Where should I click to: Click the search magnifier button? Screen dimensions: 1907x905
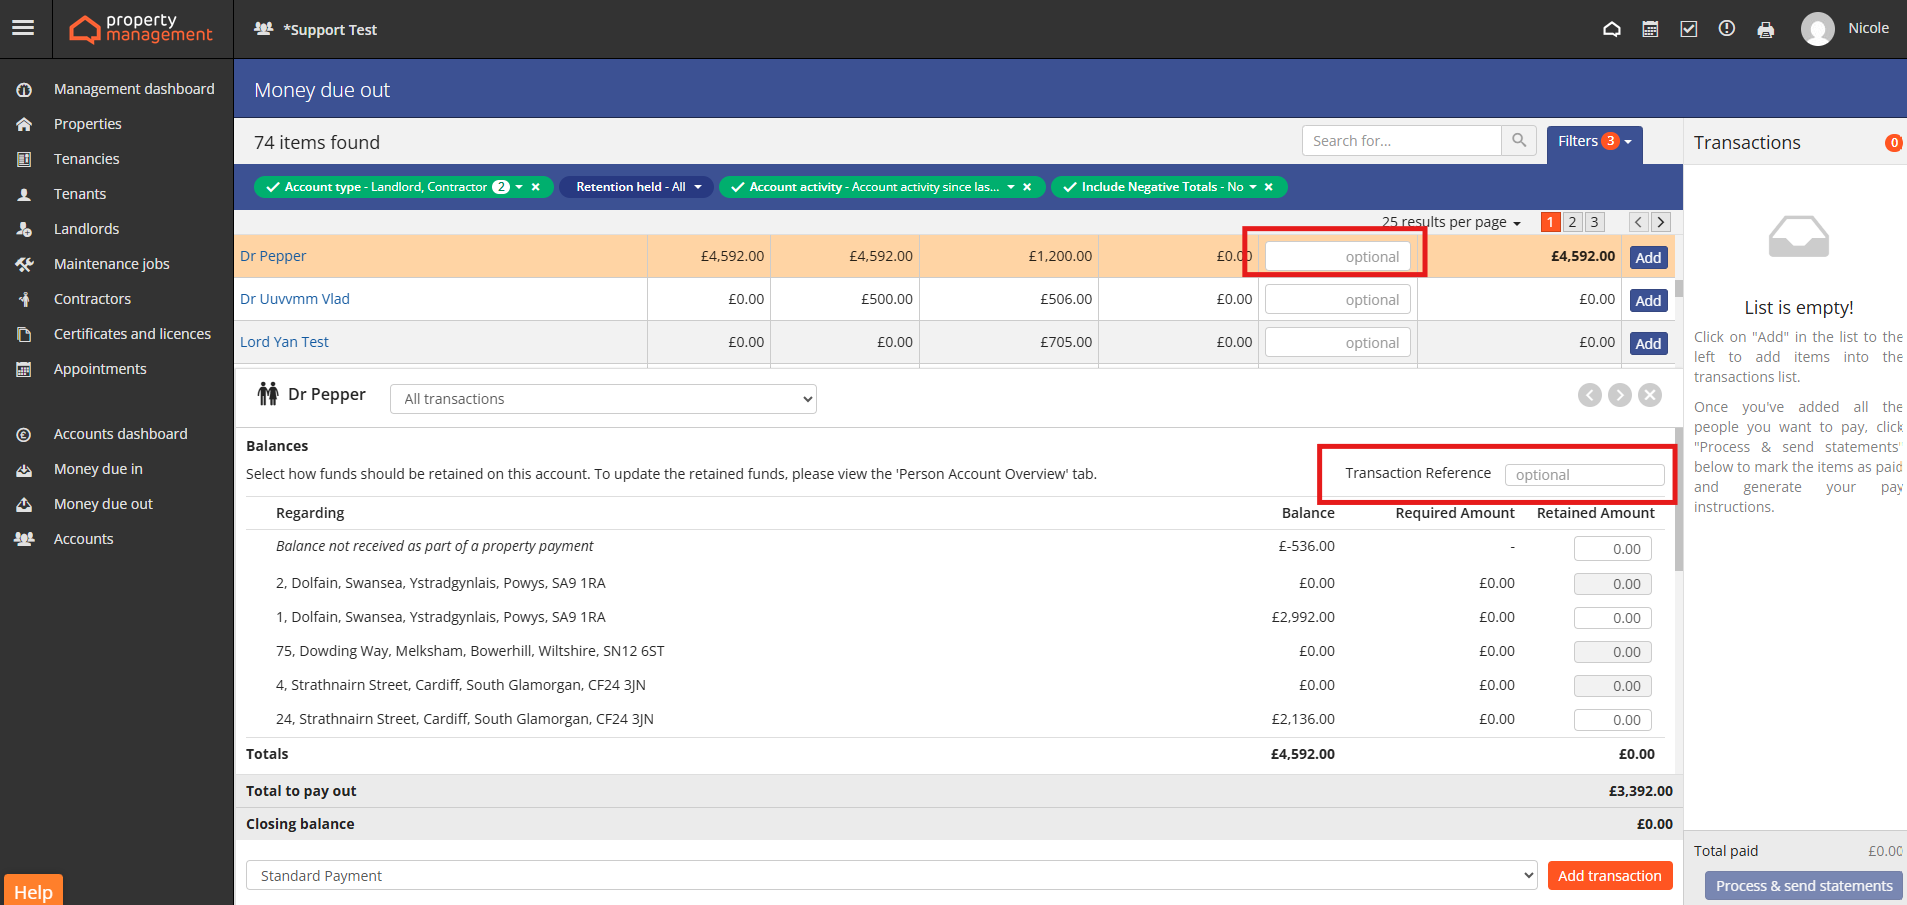[1519, 141]
